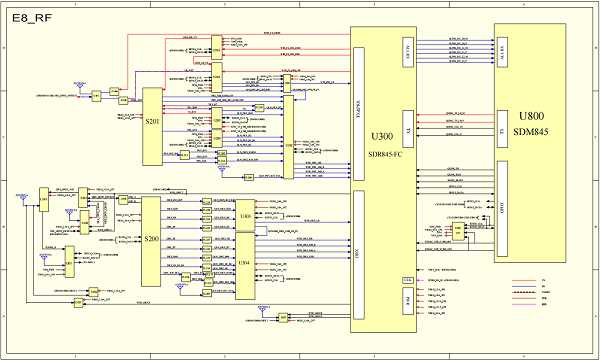
Task: Click the SDM845 part name text
Action: pos(532,132)
